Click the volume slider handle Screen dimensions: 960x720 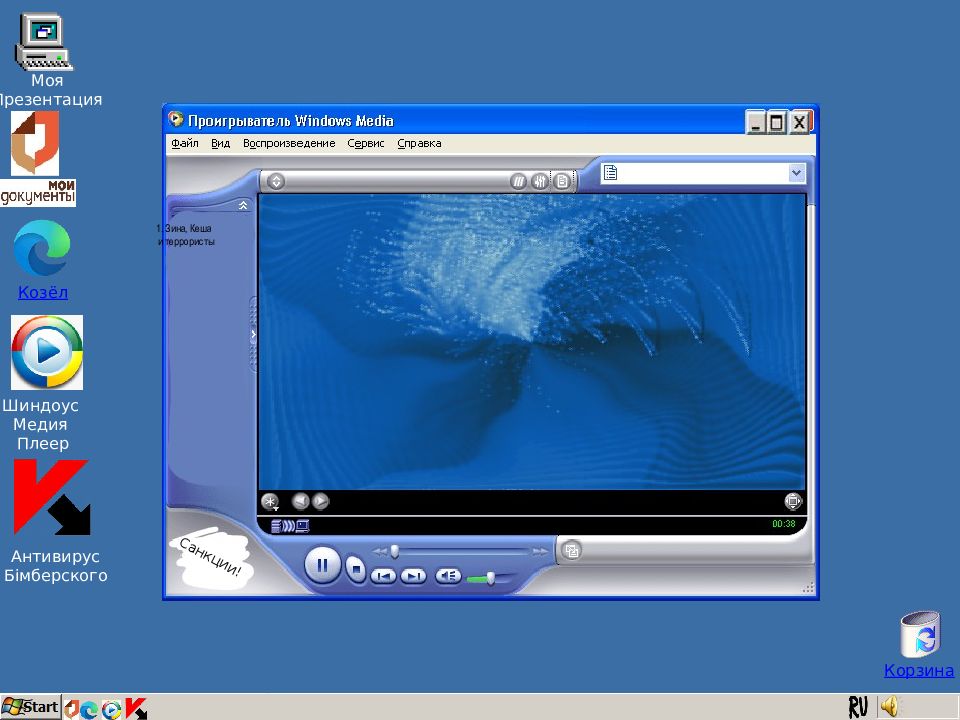tap(491, 578)
